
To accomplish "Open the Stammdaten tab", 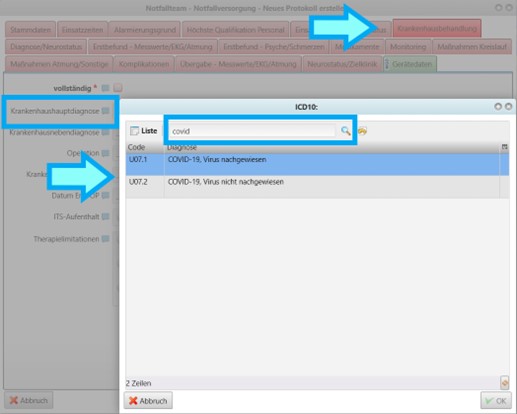I will (x=30, y=30).
